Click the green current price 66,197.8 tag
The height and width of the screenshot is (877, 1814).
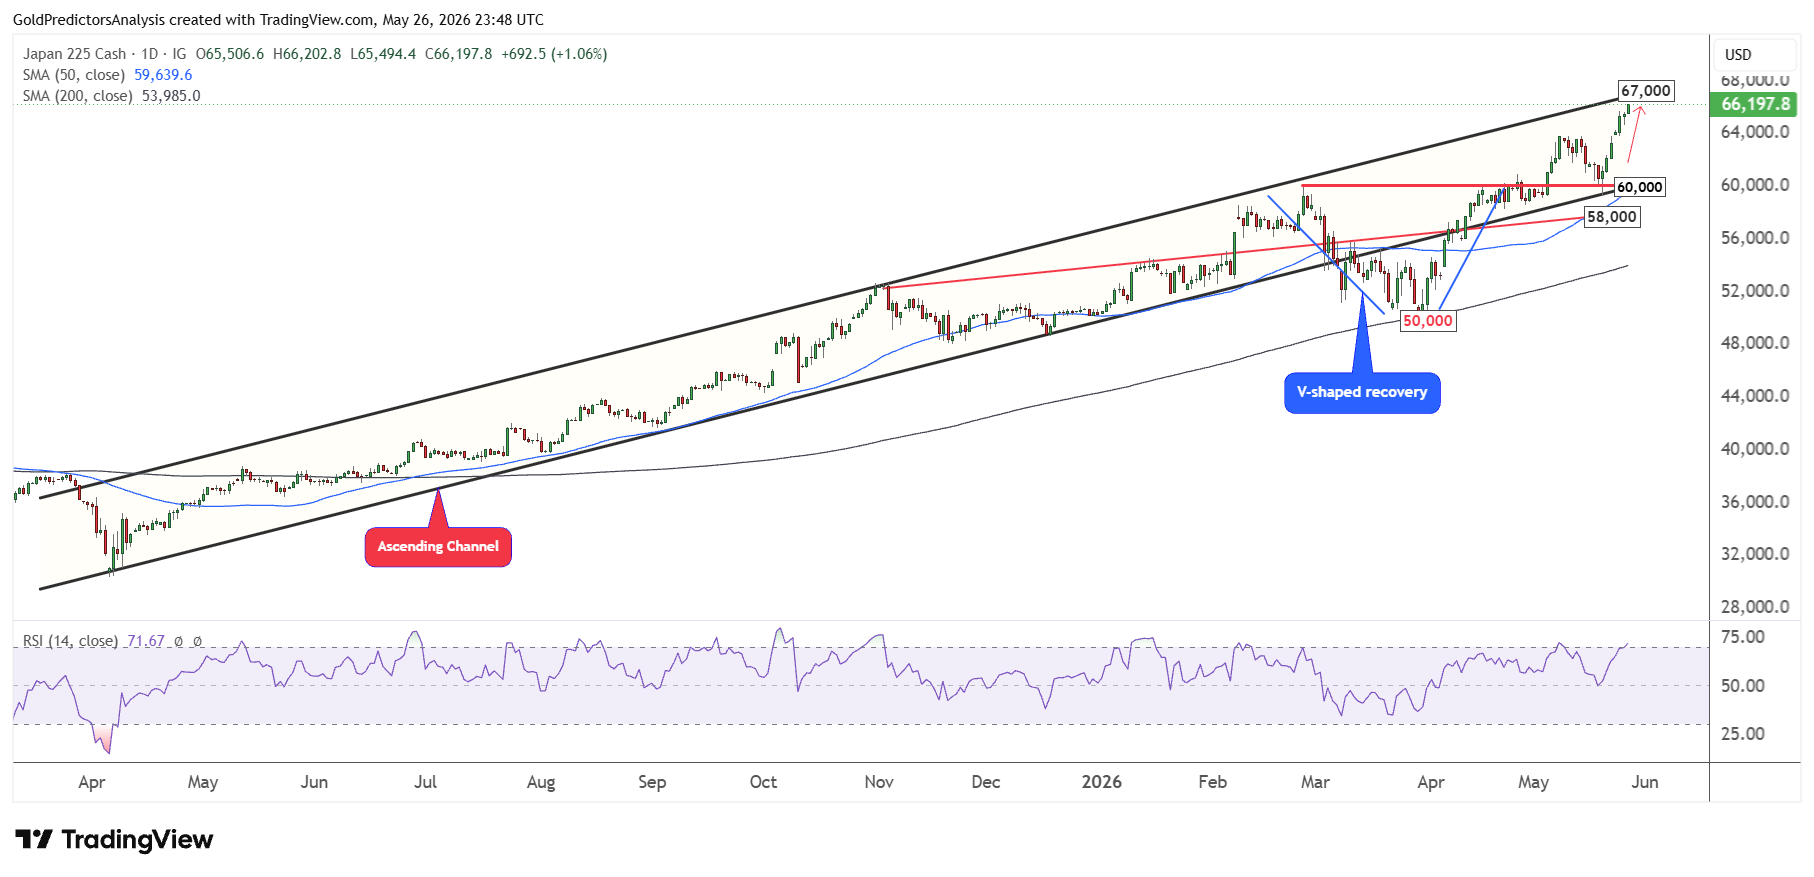pos(1756,104)
